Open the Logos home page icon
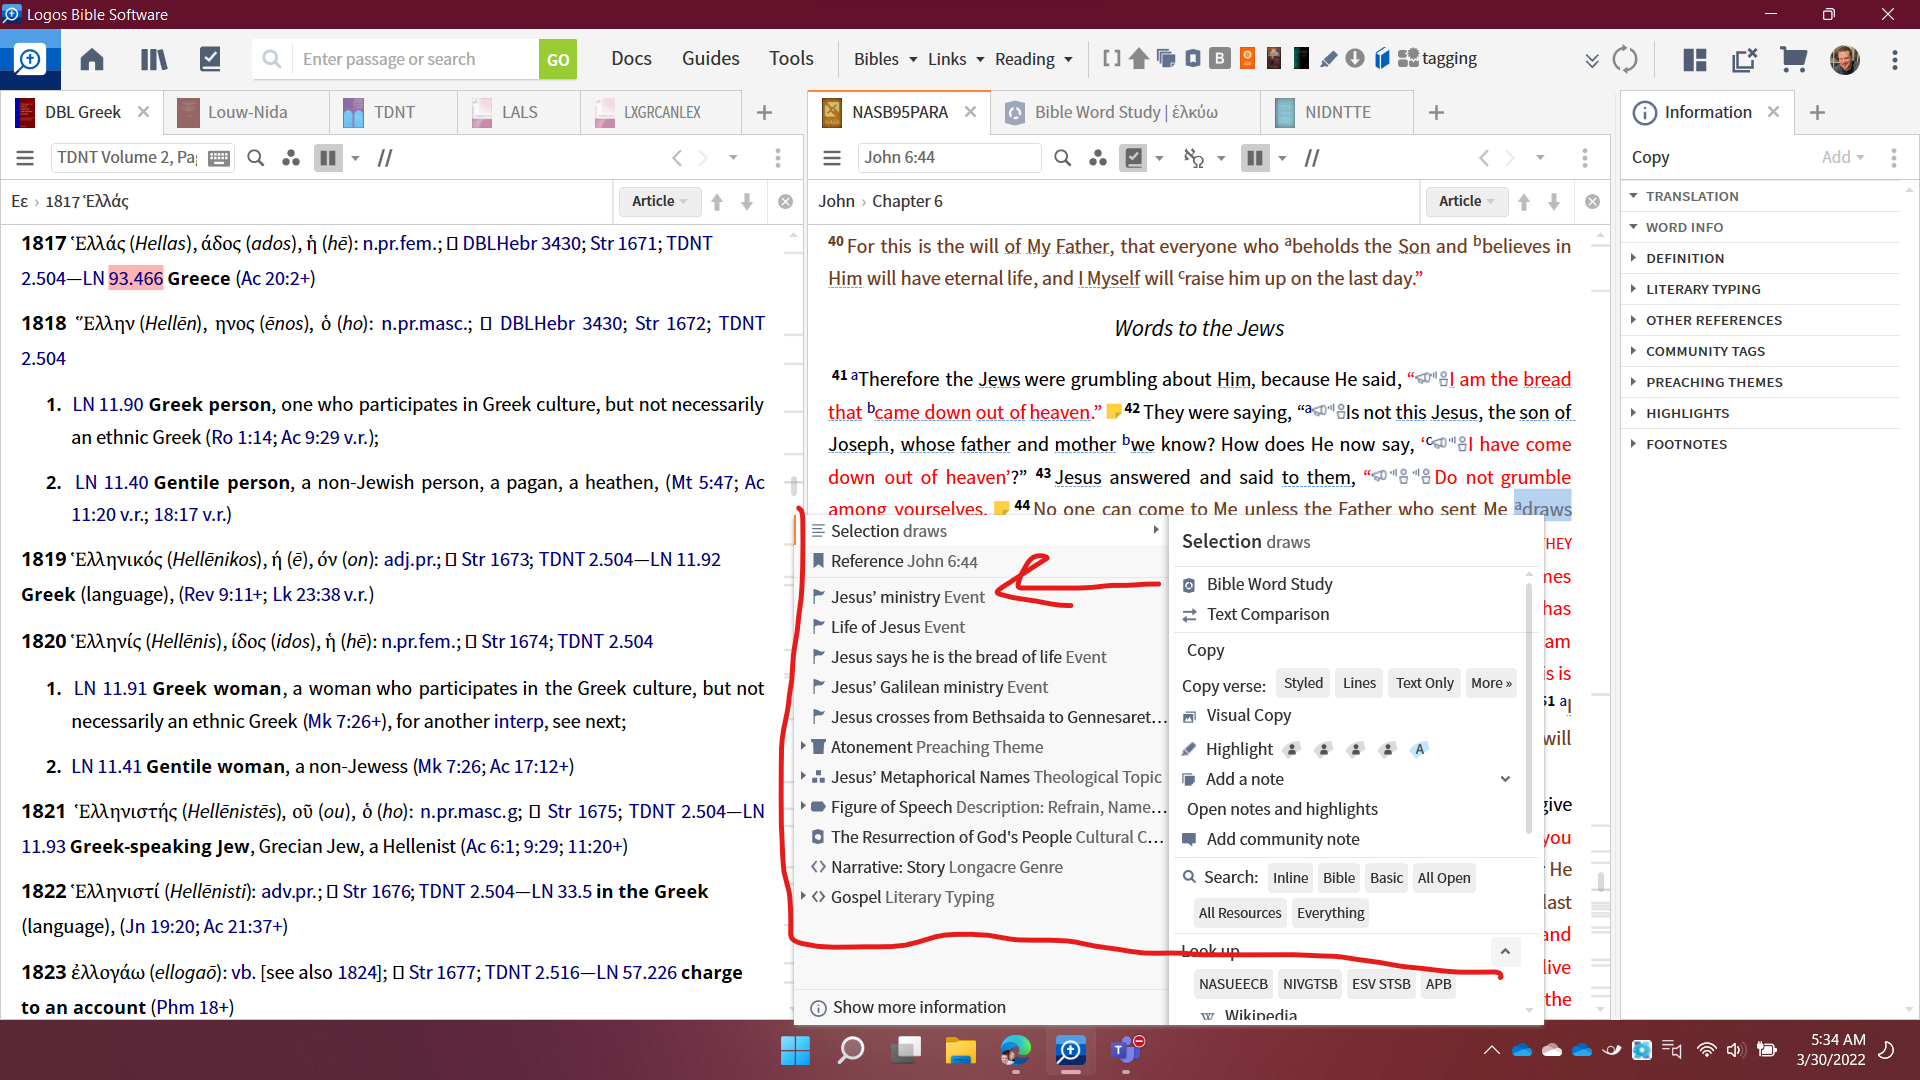The image size is (1920, 1080). (x=92, y=59)
